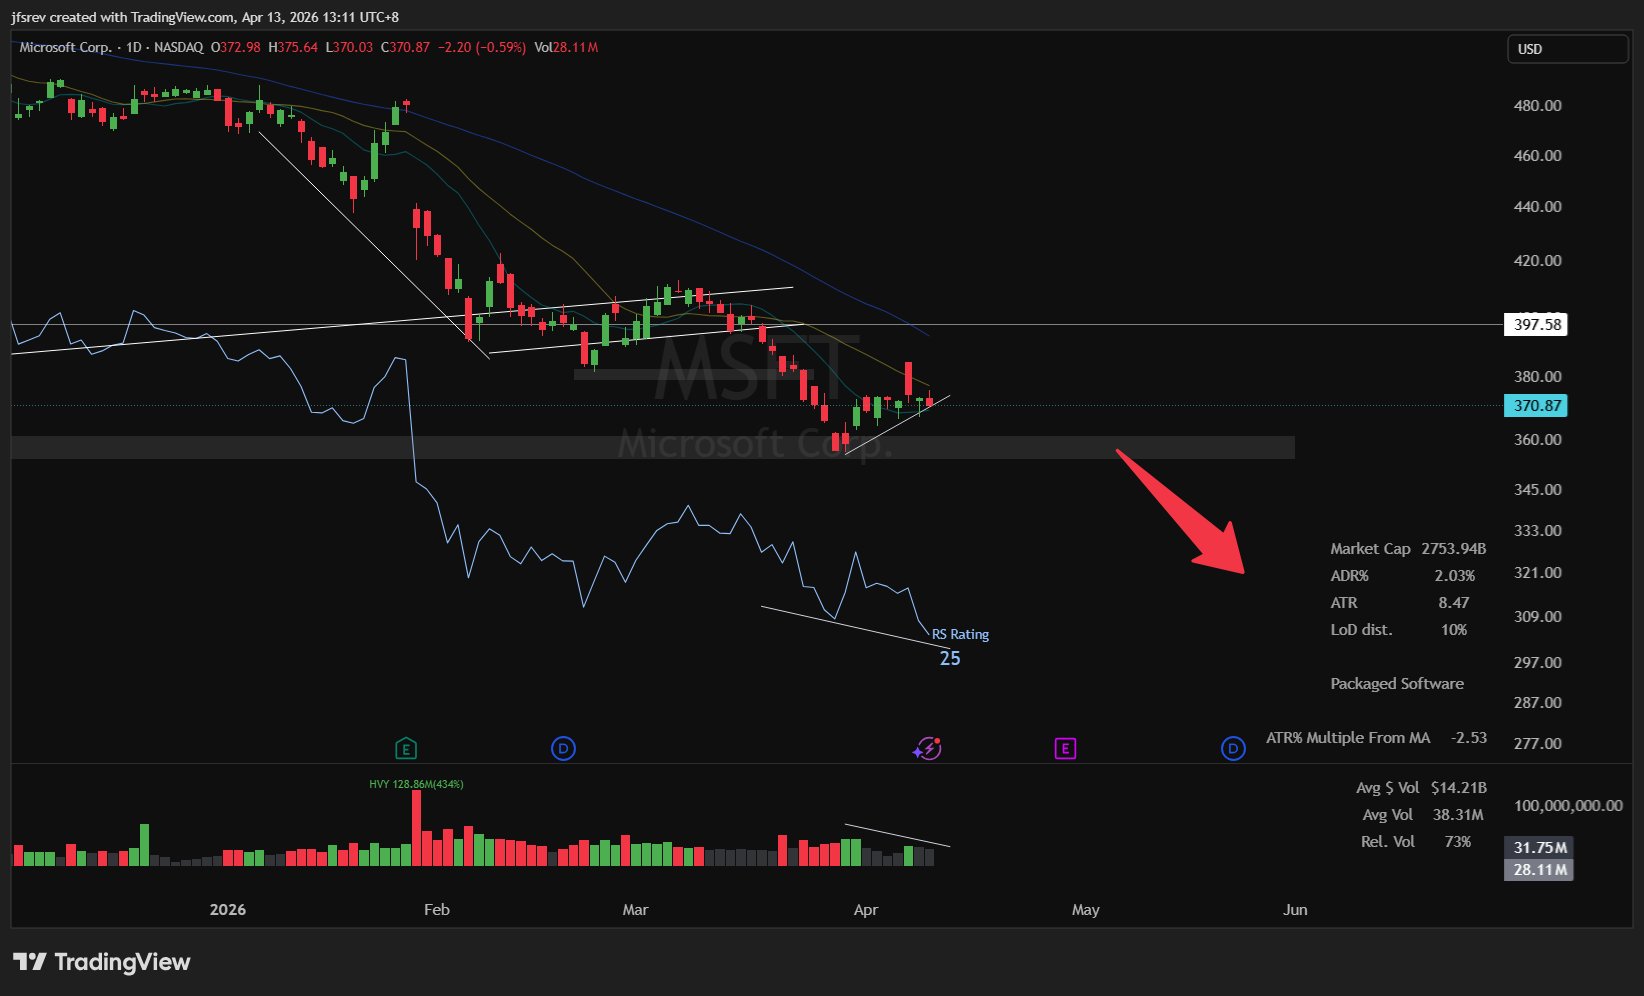Click the 397.58 horizontal line price label
Image resolution: width=1644 pixels, height=996 pixels.
point(1536,324)
